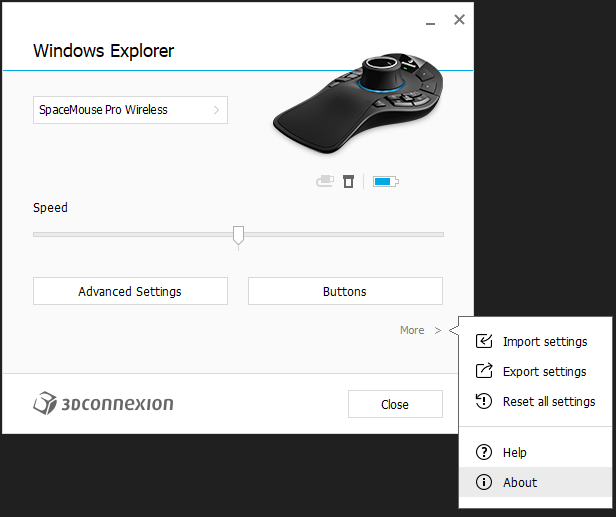Open Help from the More menu
The height and width of the screenshot is (517, 616).
535,452
